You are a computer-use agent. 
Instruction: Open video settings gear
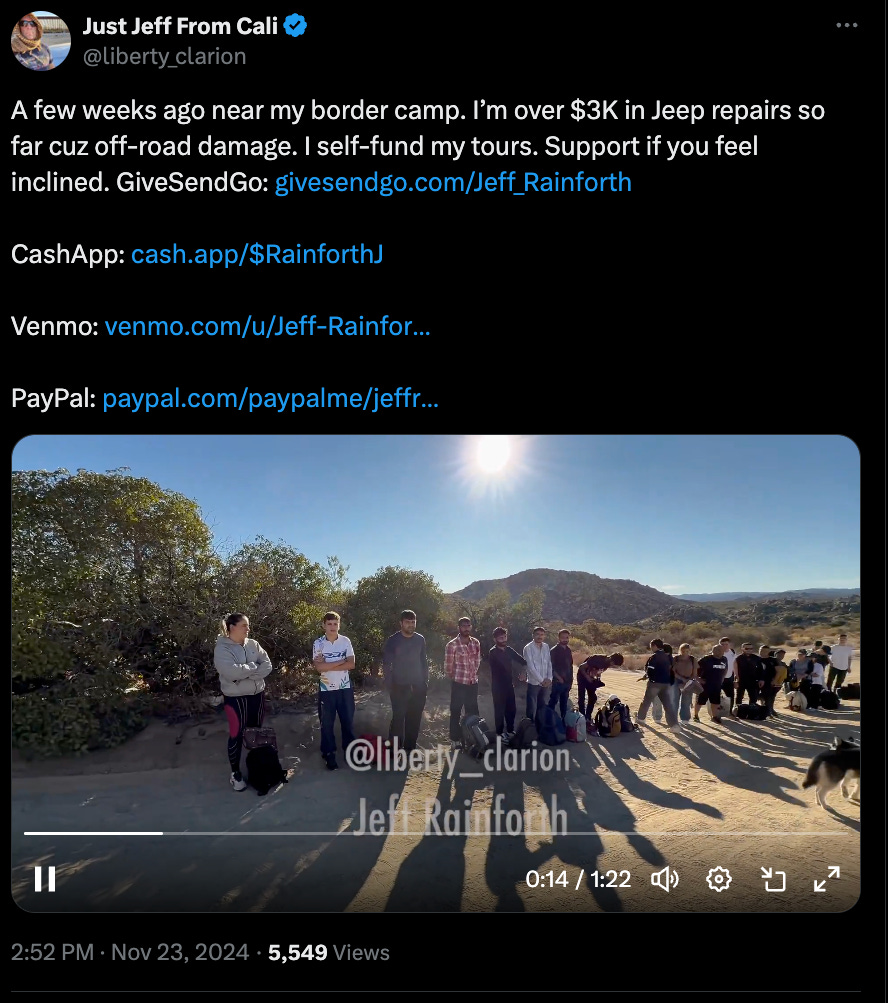point(718,879)
